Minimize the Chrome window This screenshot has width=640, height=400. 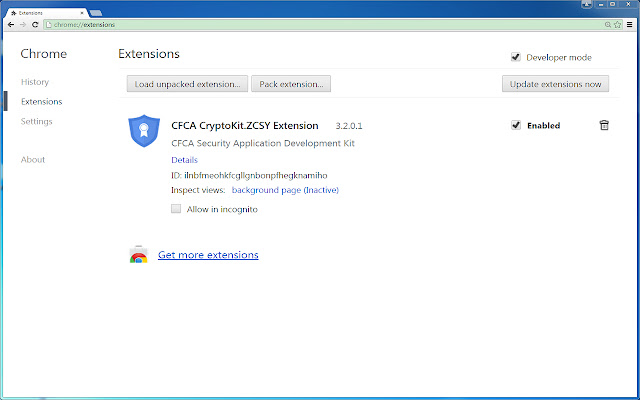pyautogui.click(x=601, y=4)
